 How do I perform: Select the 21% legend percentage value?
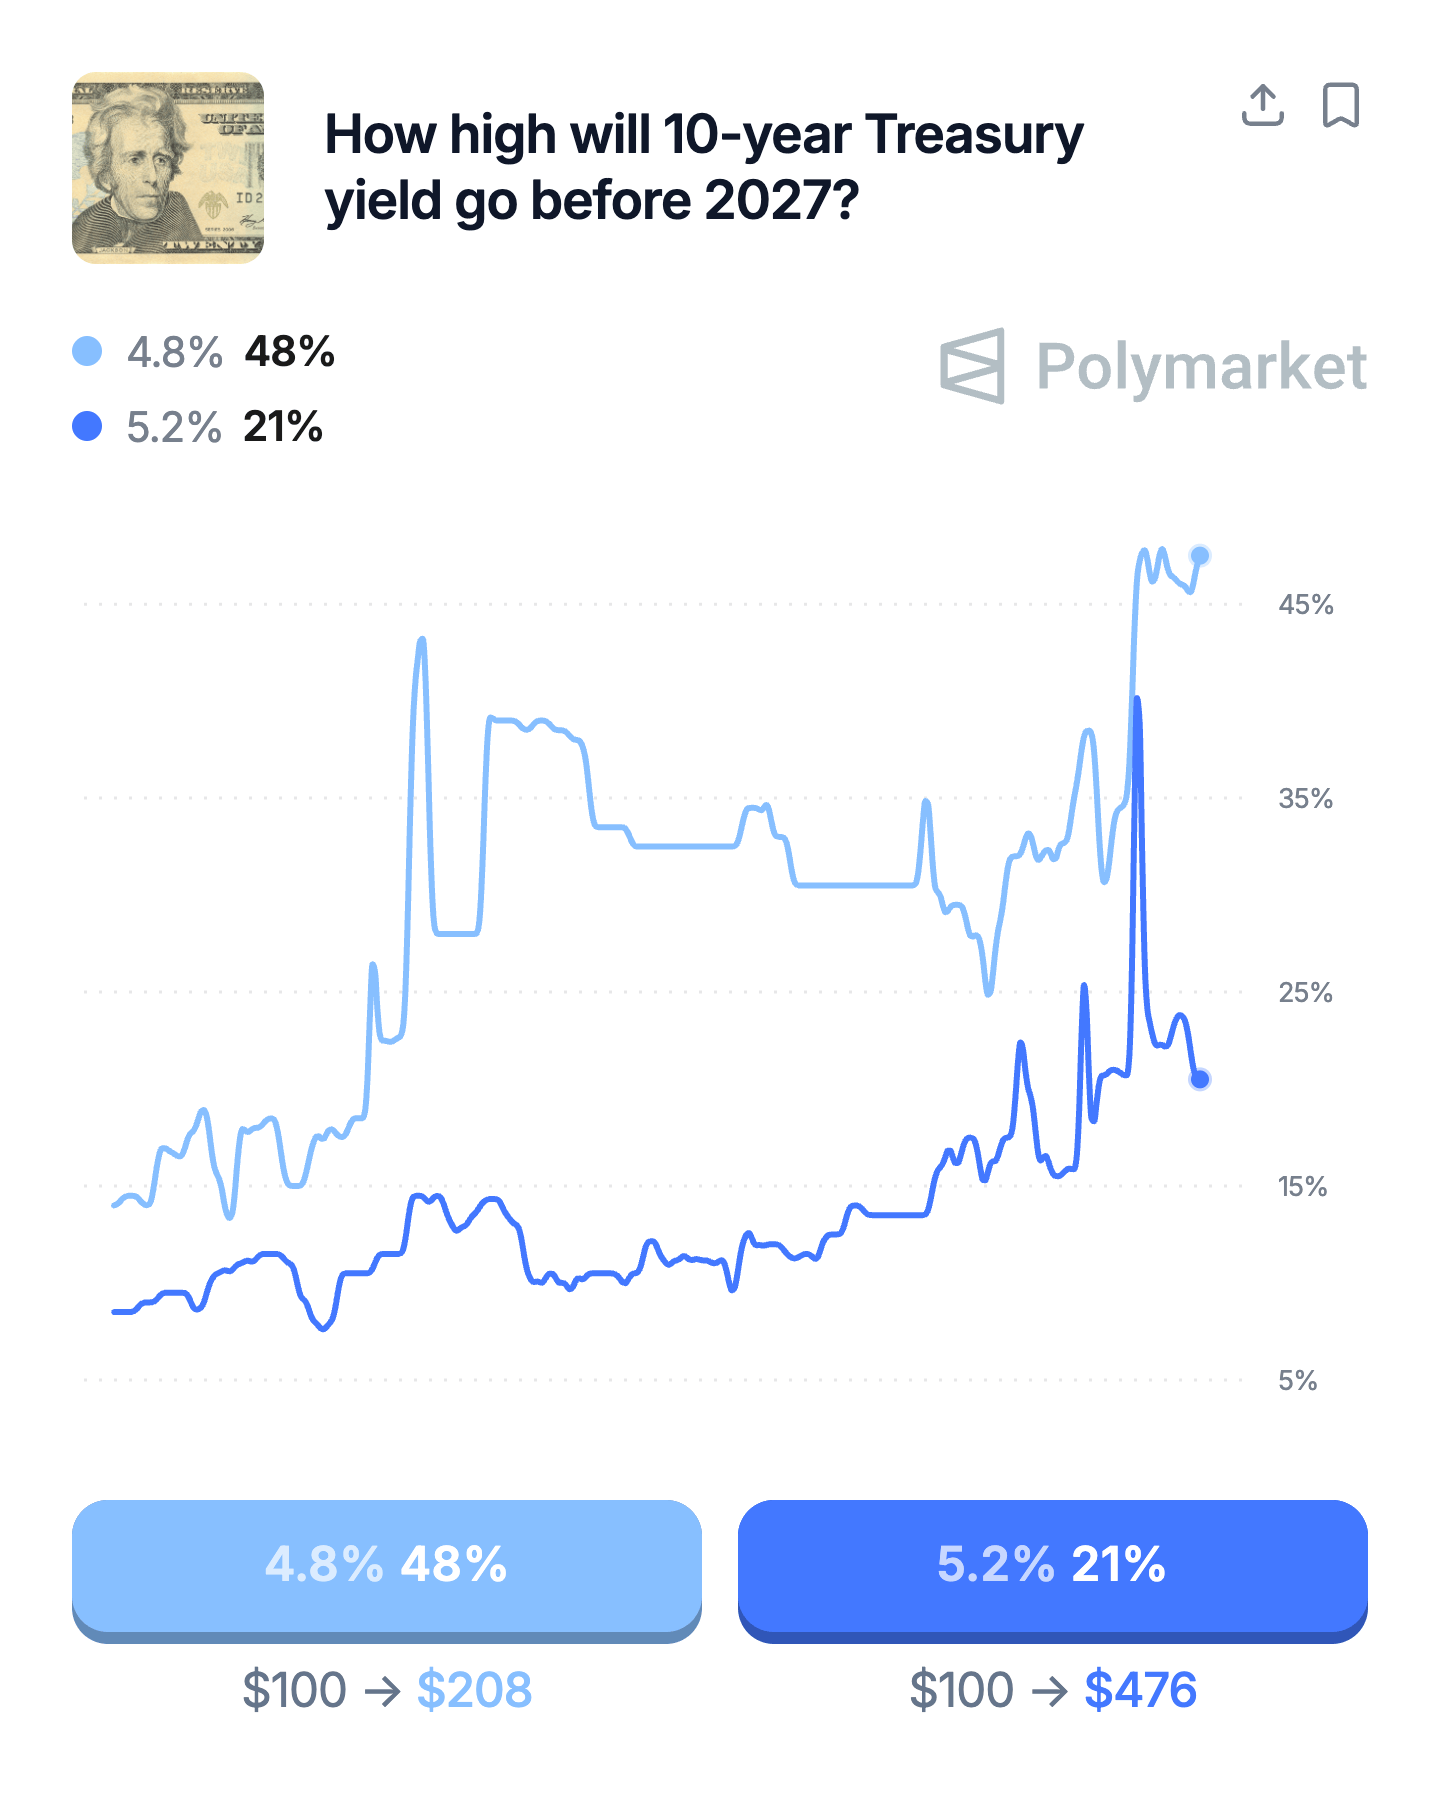pyautogui.click(x=283, y=427)
